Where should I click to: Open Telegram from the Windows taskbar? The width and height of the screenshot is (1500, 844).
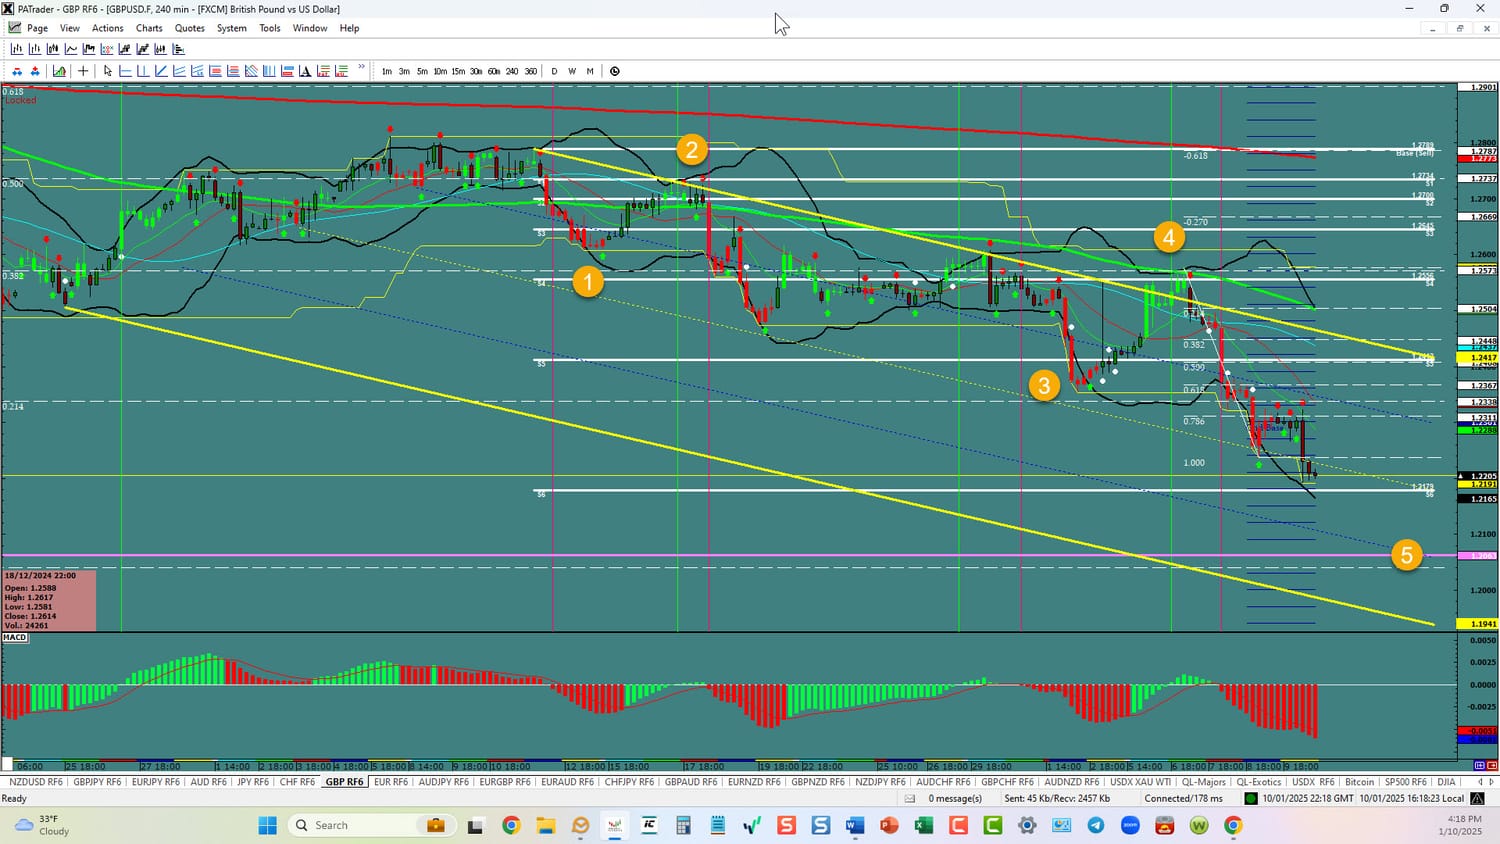[x=1096, y=825]
